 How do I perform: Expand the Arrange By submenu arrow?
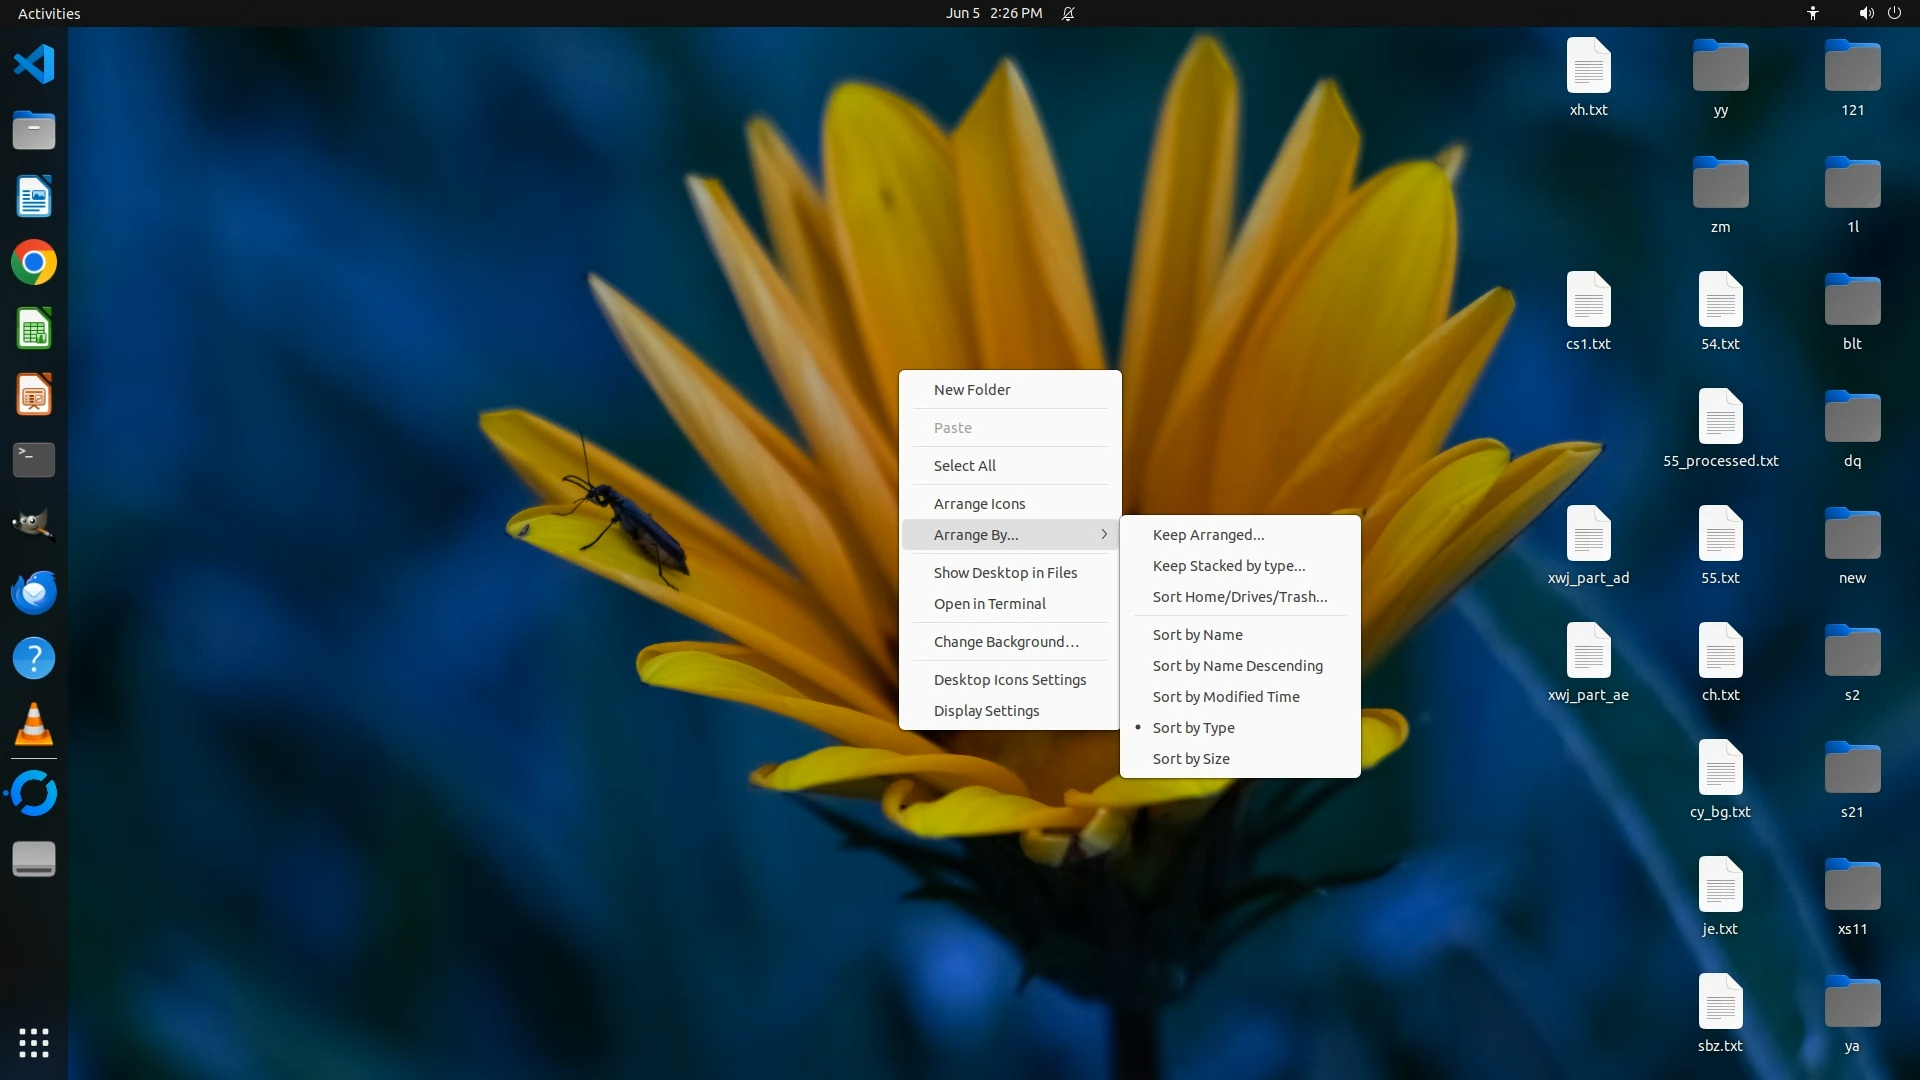pos(1104,535)
